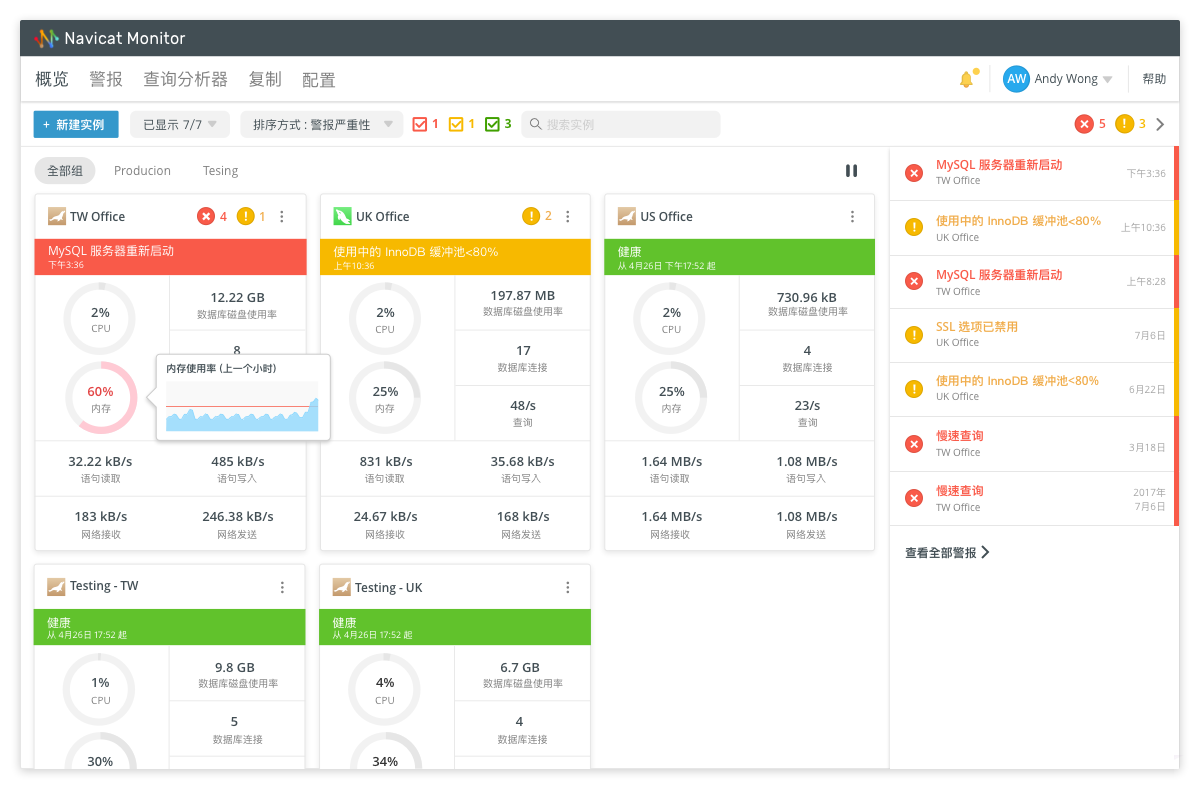Expand the 已显示 7/7 dropdown

pos(180,125)
